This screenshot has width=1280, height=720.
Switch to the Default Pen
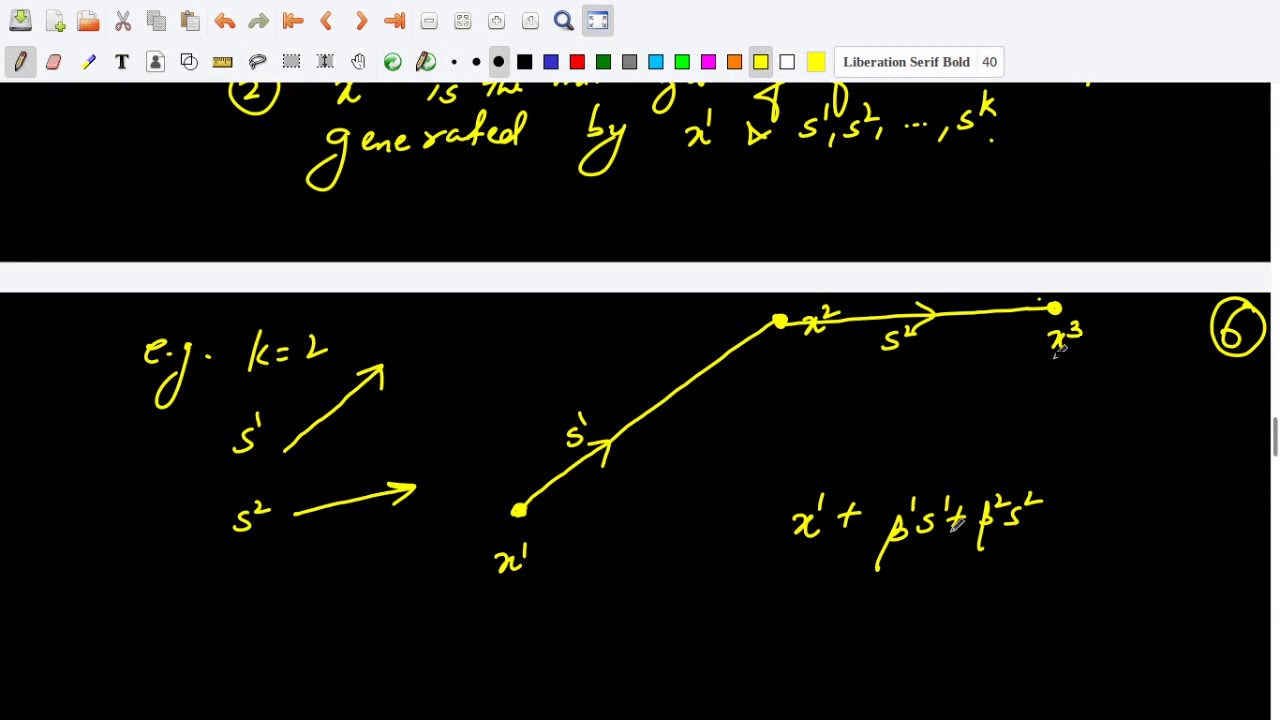pos(426,62)
